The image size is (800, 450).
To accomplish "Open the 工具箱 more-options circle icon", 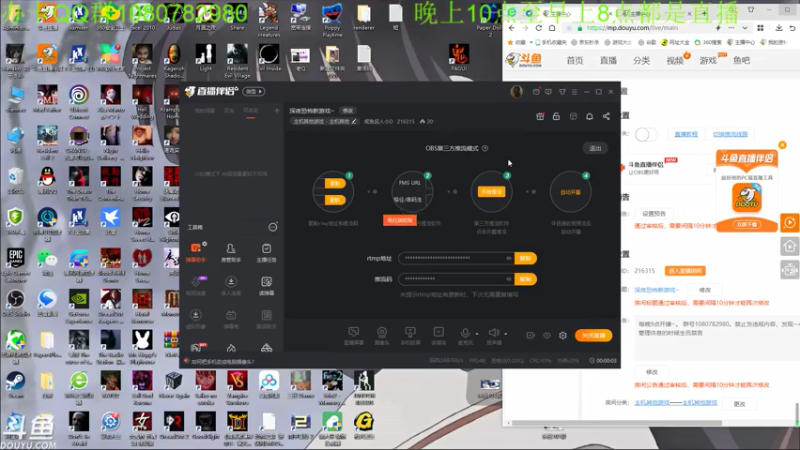I will click(273, 227).
